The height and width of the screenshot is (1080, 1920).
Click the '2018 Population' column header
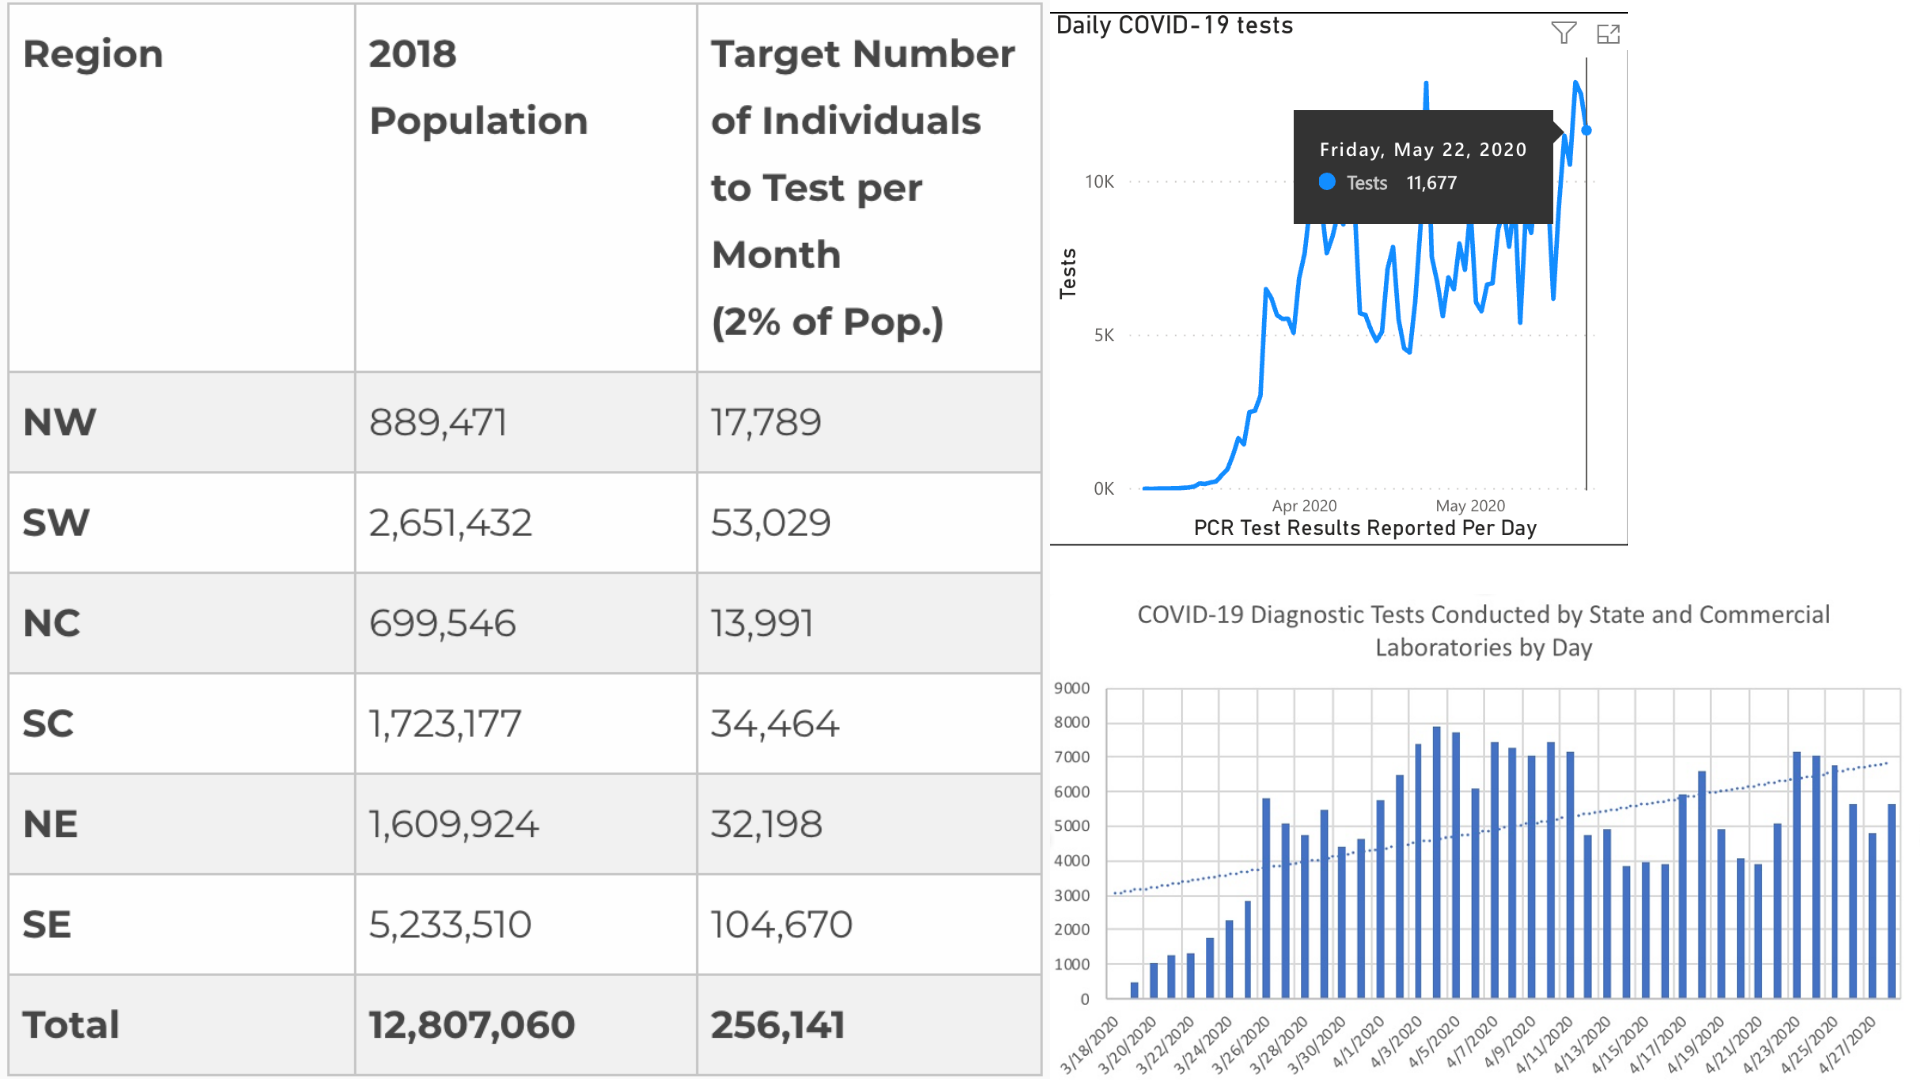tap(478, 87)
